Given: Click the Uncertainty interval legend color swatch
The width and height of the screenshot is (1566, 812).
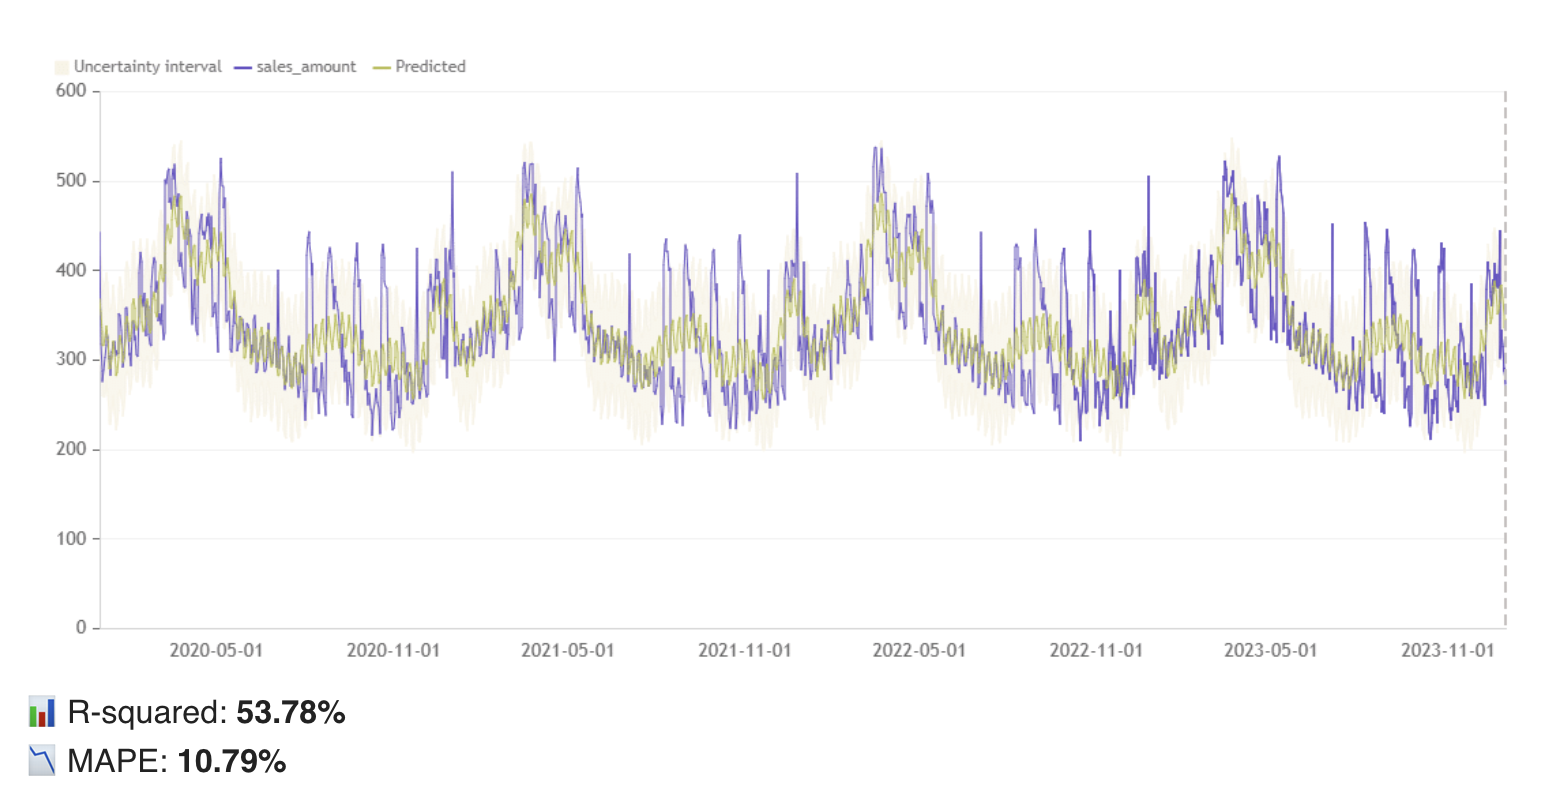Looking at the screenshot, I should coord(61,67).
